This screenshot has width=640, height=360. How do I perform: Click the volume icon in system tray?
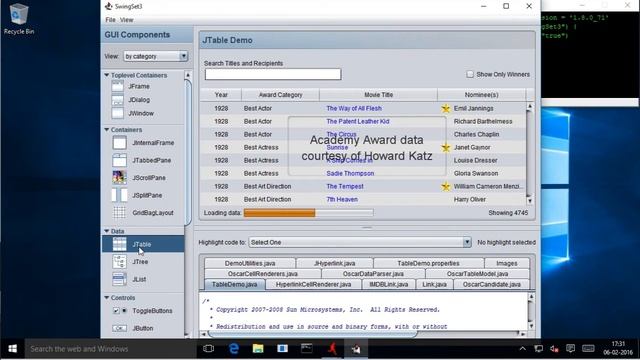point(554,349)
